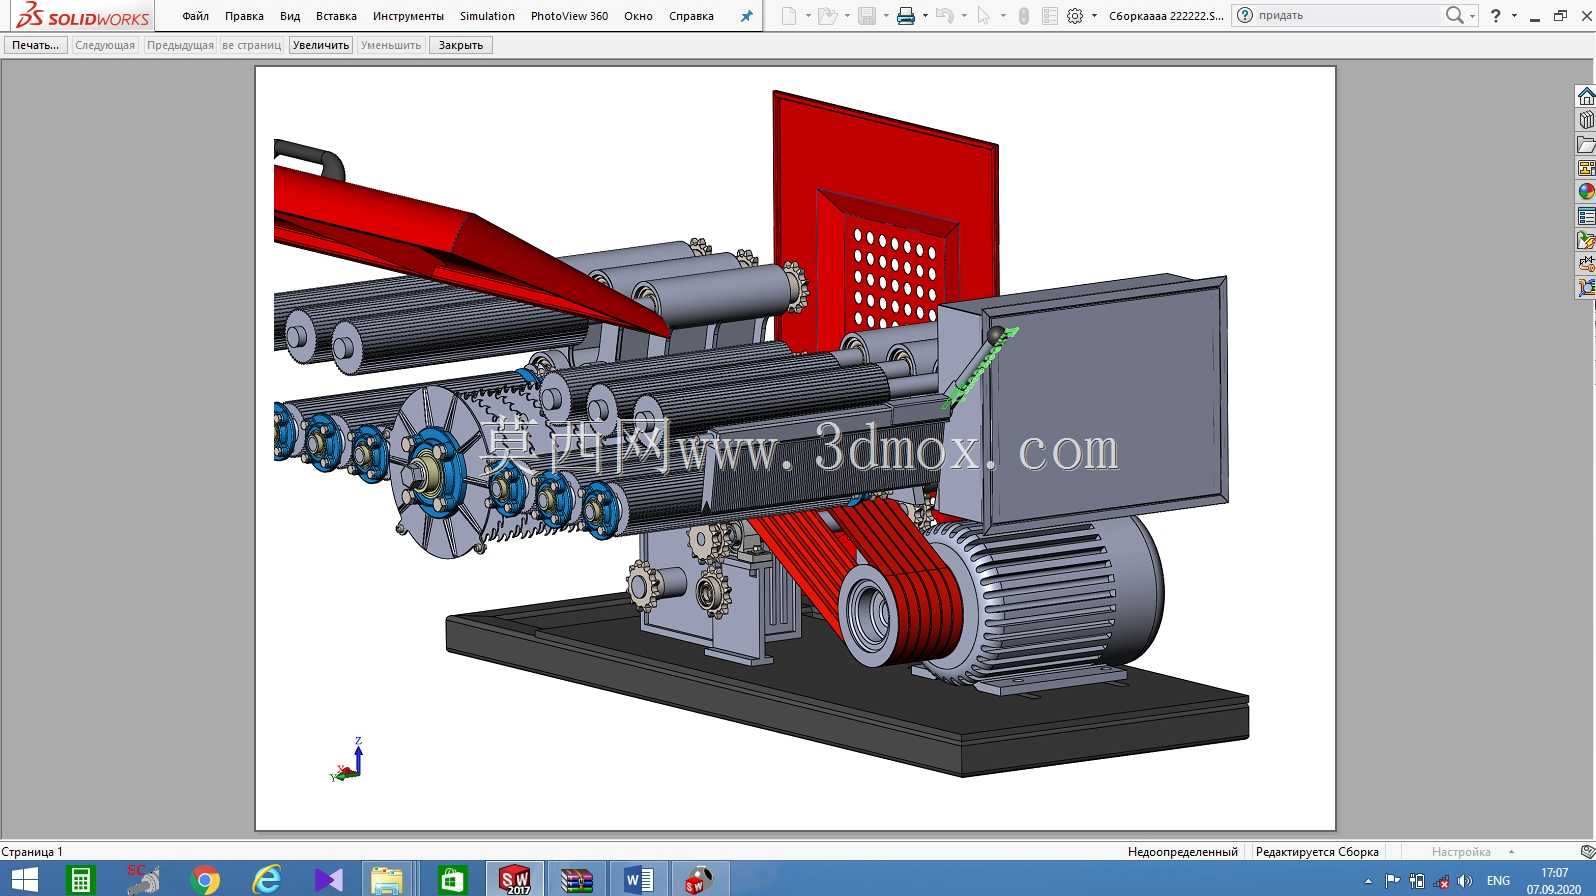The height and width of the screenshot is (896, 1596).
Task: Open the Правка menu
Action: point(244,16)
